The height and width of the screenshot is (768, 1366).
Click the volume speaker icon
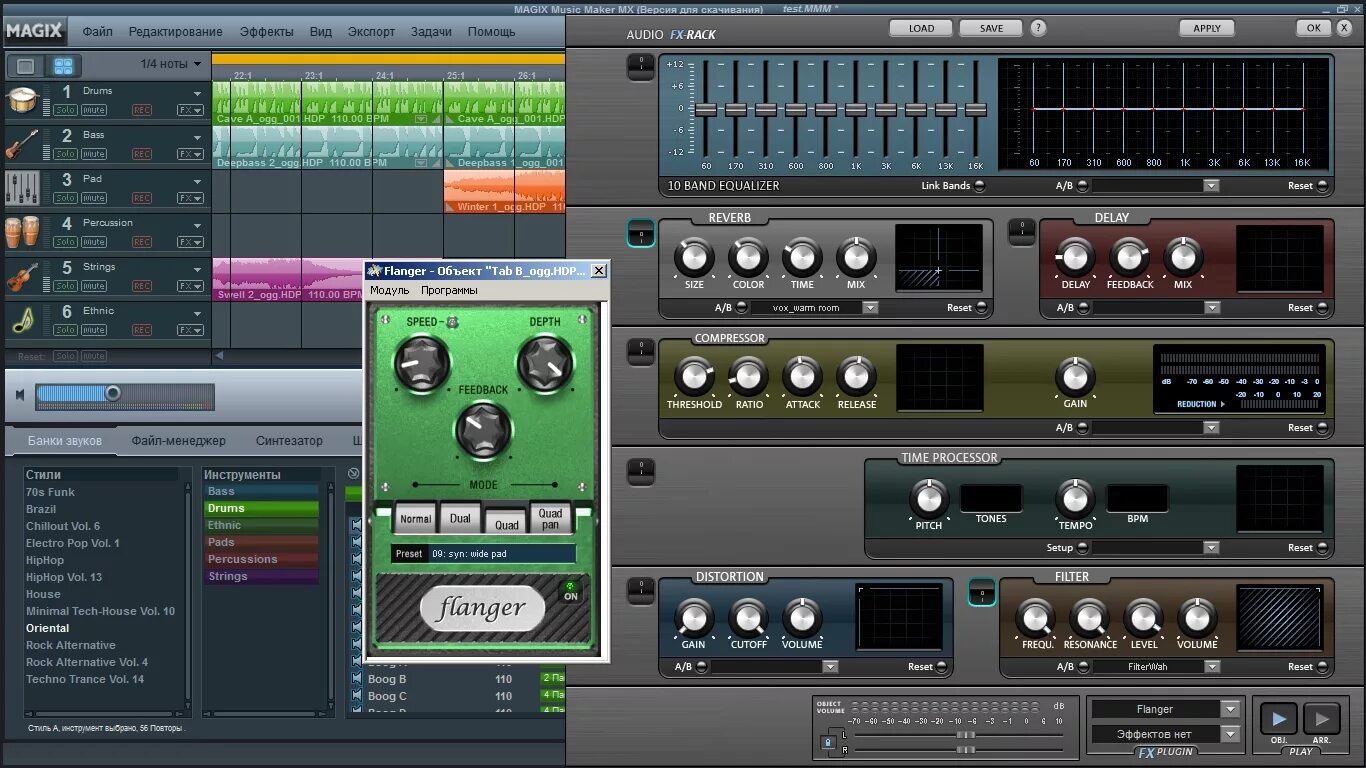point(19,395)
